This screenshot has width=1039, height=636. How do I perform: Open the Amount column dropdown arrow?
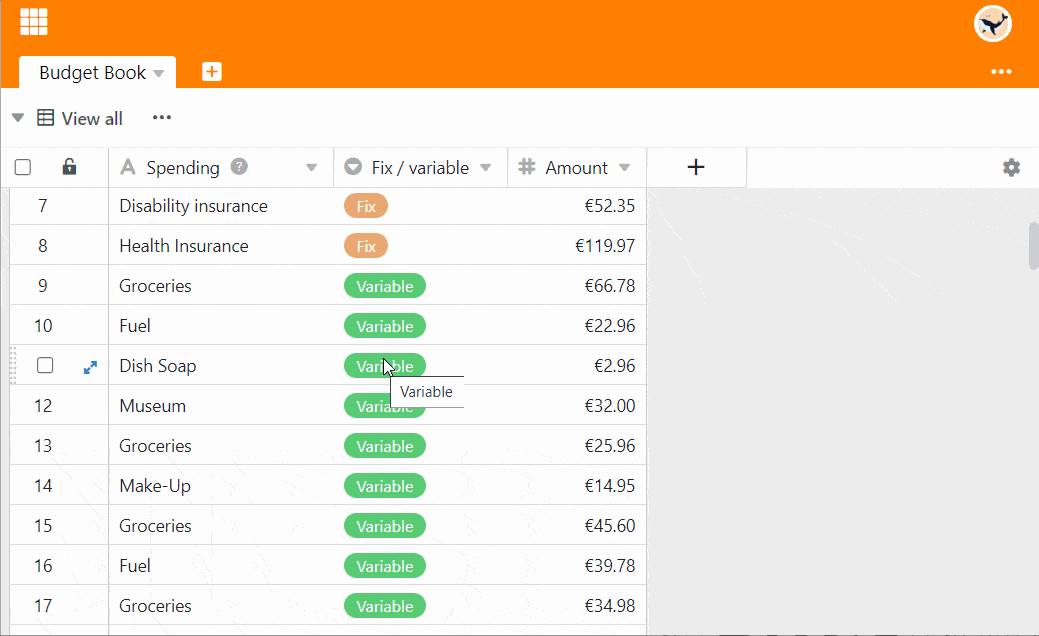click(625, 168)
